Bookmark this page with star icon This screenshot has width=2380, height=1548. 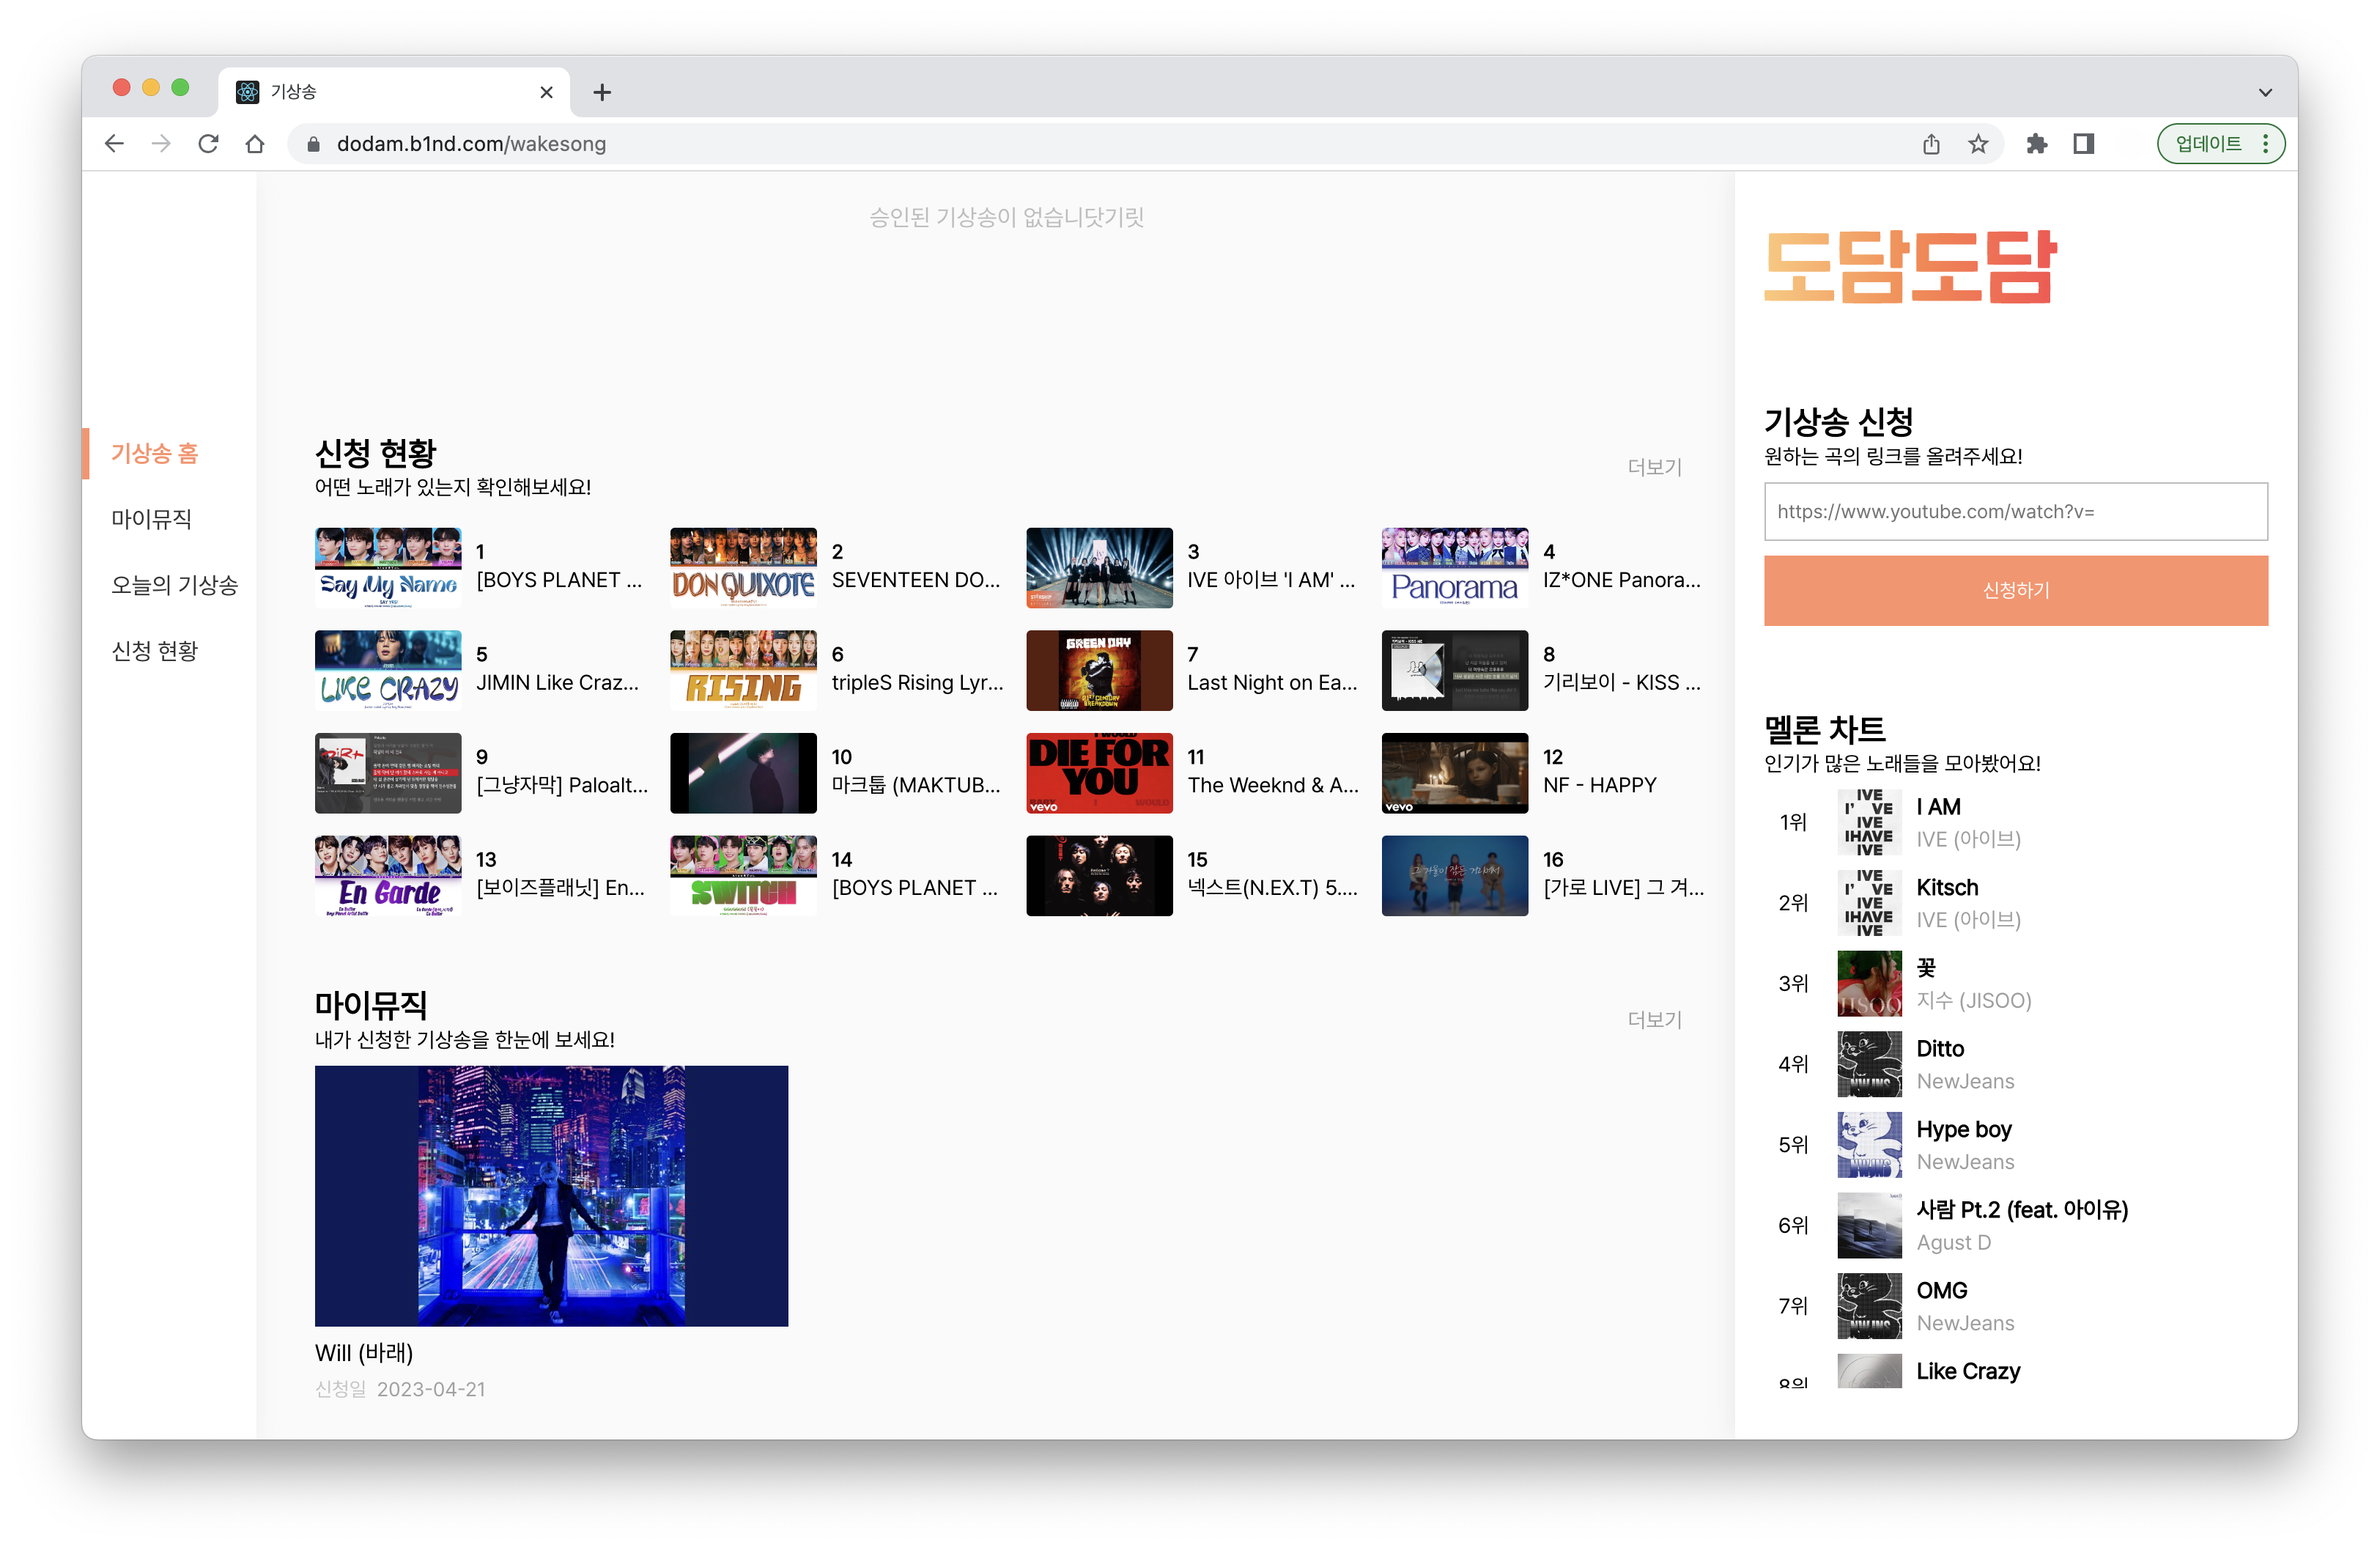[1978, 144]
